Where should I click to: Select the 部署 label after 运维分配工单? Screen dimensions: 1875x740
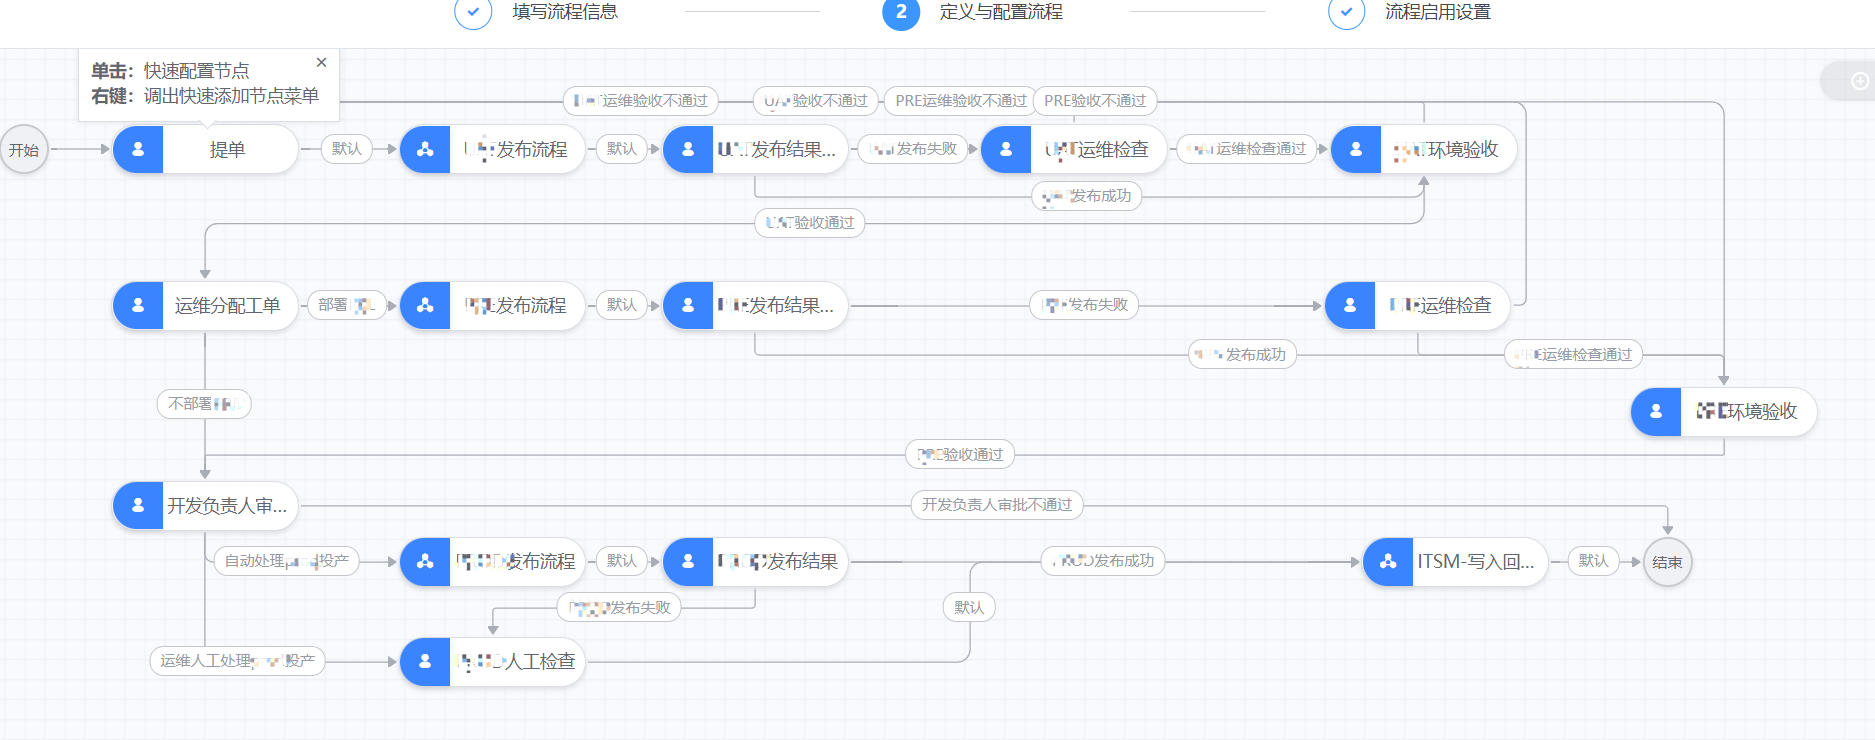[x=346, y=305]
